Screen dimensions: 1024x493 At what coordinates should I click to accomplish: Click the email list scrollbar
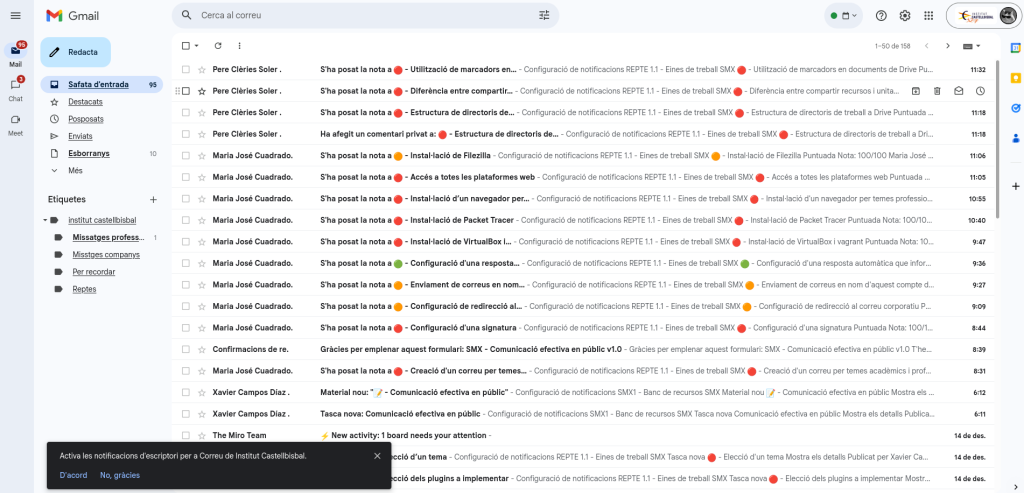997,139
